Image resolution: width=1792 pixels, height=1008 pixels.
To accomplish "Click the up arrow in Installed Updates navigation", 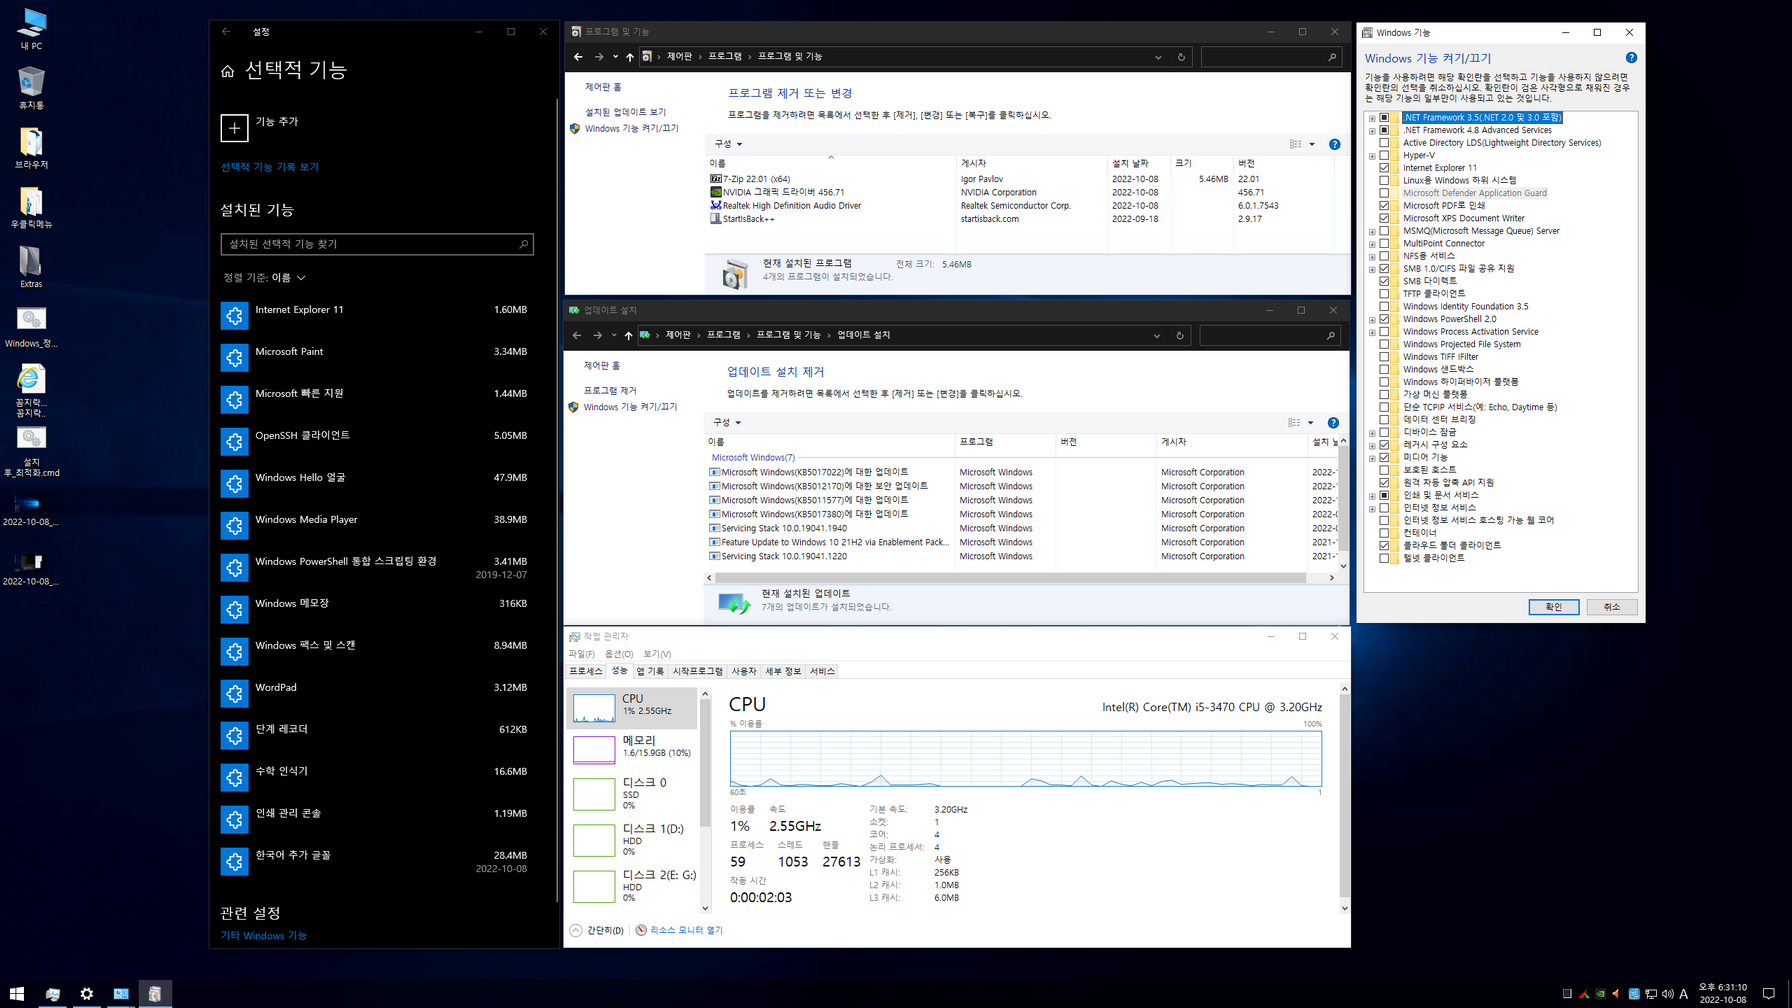I will (628, 336).
